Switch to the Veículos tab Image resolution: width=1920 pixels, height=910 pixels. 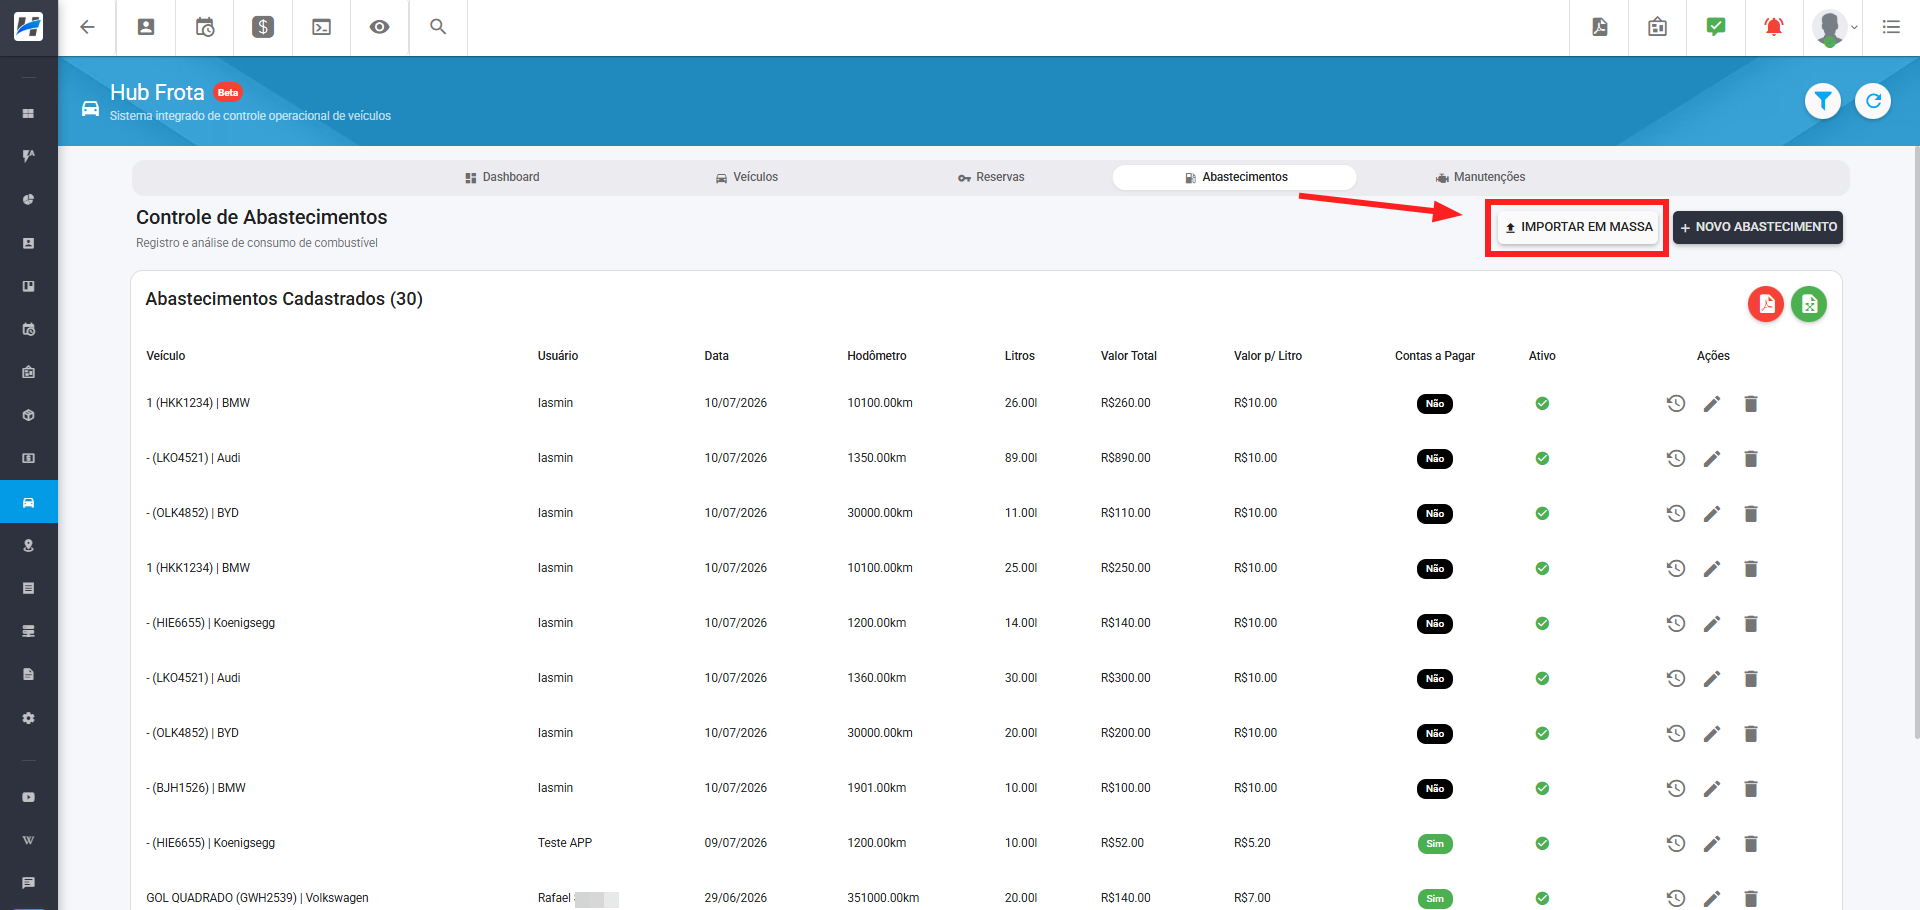click(746, 177)
